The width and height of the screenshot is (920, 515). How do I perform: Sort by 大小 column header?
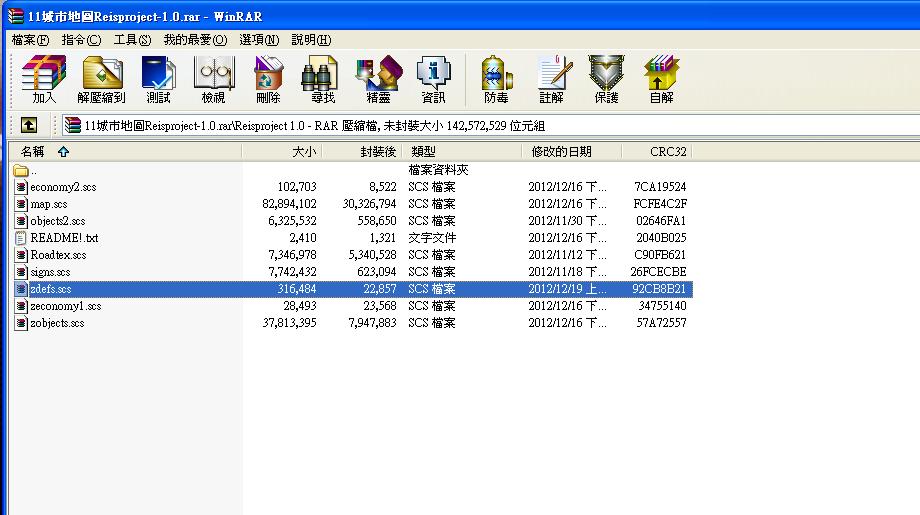click(x=282, y=152)
